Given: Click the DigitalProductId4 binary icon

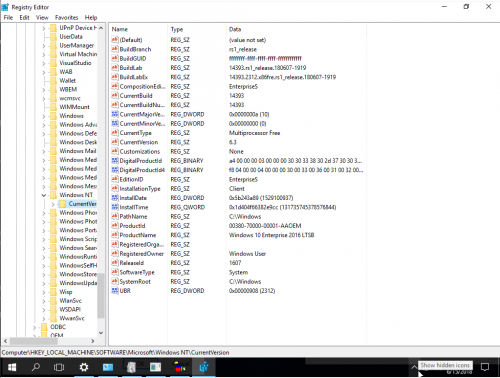Looking at the screenshot, I should coord(115,170).
